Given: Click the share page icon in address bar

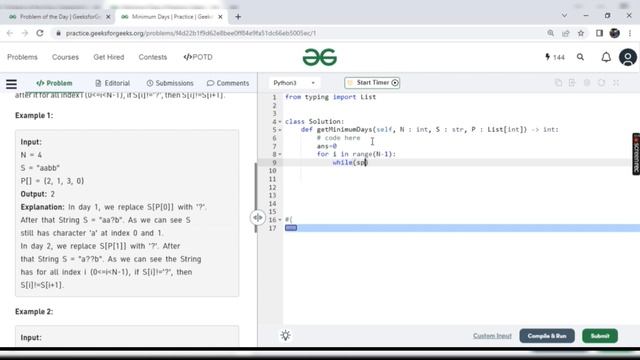Looking at the screenshot, I should [x=565, y=33].
